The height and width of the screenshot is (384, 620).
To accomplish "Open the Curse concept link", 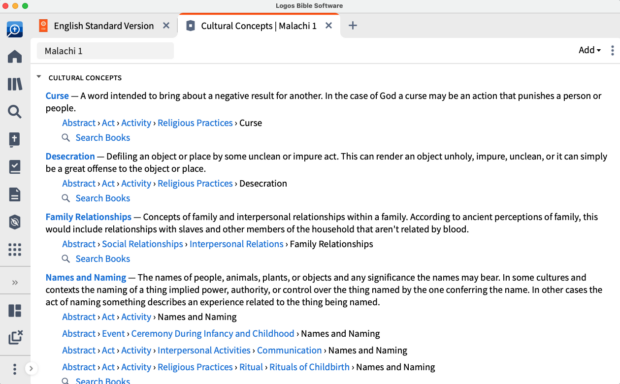I will pos(57,96).
